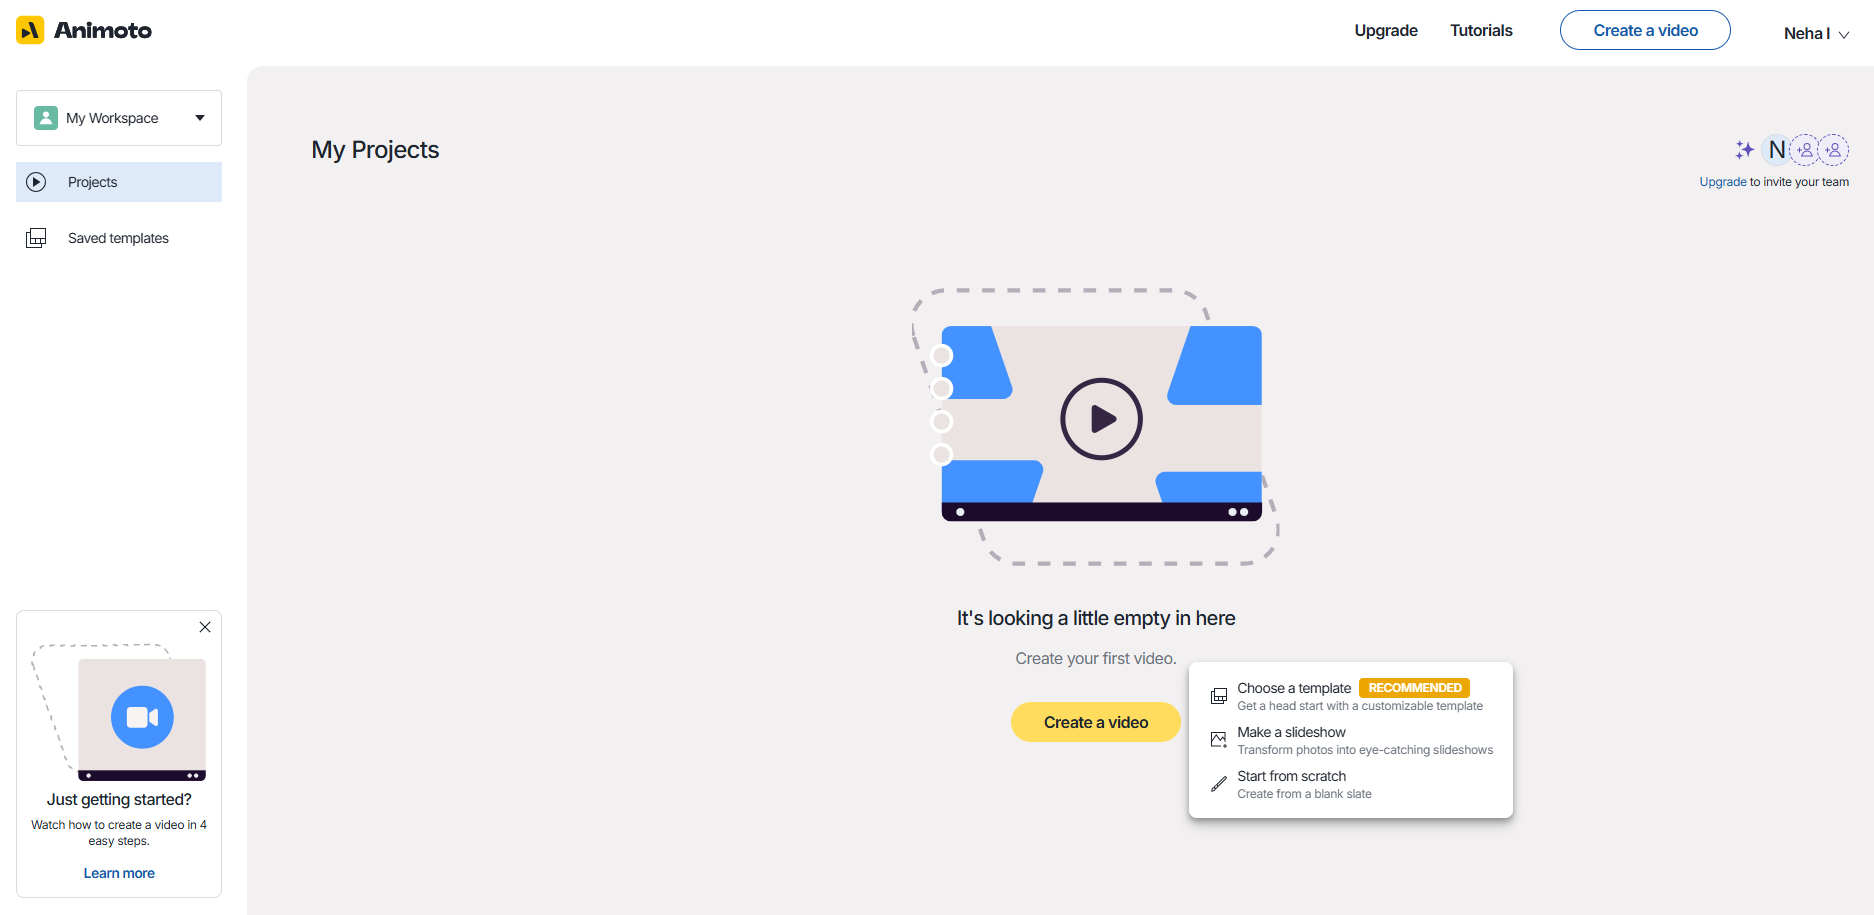Select the Projects icon in sidebar
This screenshot has width=1874, height=915.
37,181
